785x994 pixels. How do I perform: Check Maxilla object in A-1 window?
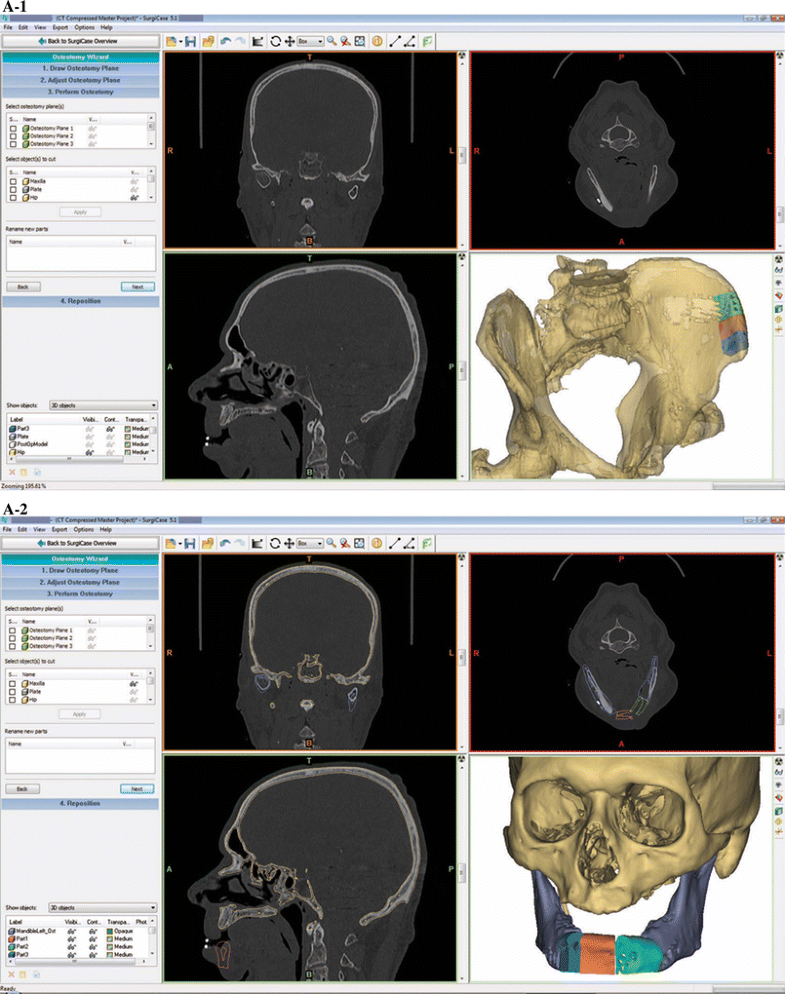point(13,181)
